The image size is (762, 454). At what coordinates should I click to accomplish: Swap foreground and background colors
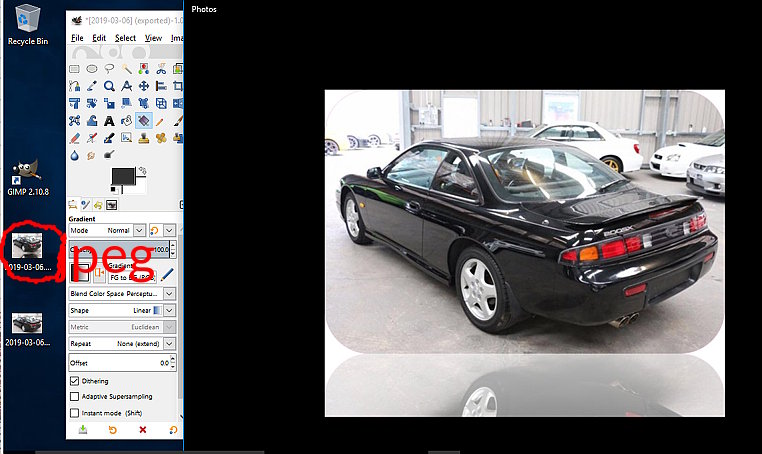142,171
